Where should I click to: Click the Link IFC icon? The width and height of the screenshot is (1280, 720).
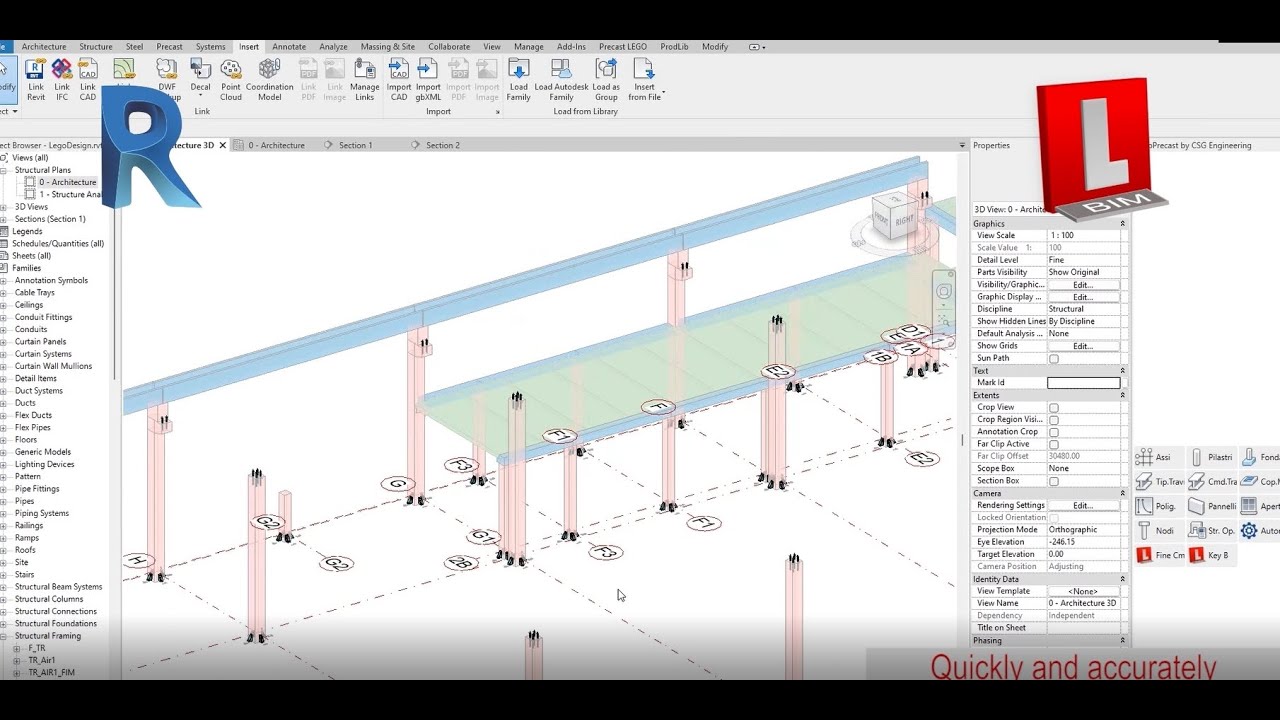[x=62, y=79]
